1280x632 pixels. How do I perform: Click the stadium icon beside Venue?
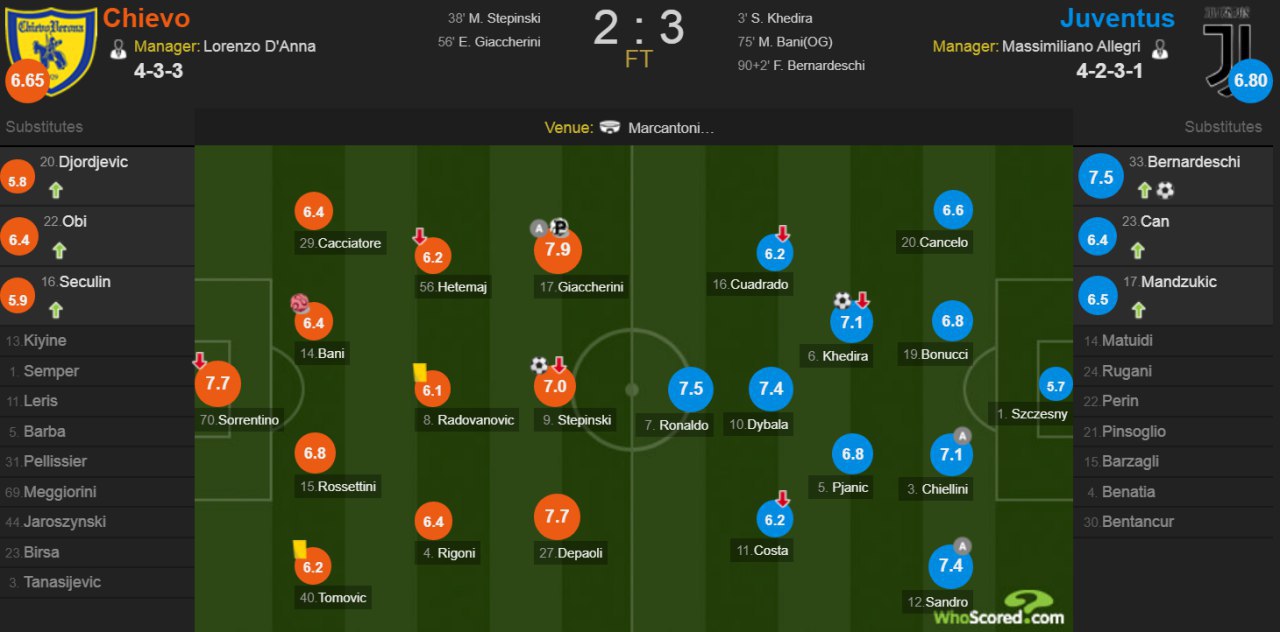(x=610, y=128)
